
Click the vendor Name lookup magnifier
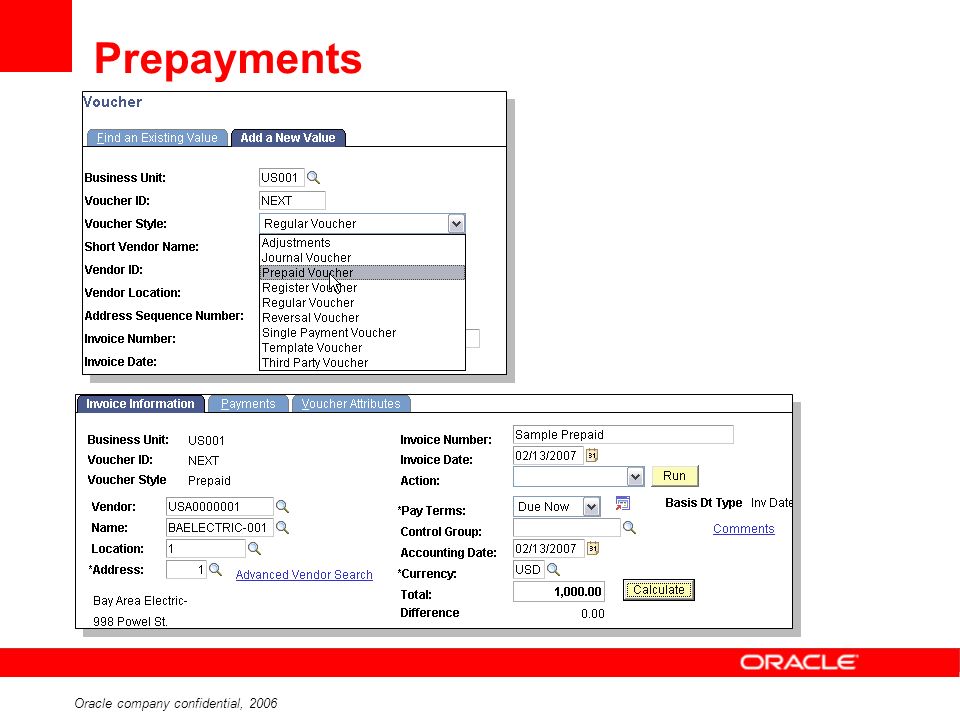(282, 527)
